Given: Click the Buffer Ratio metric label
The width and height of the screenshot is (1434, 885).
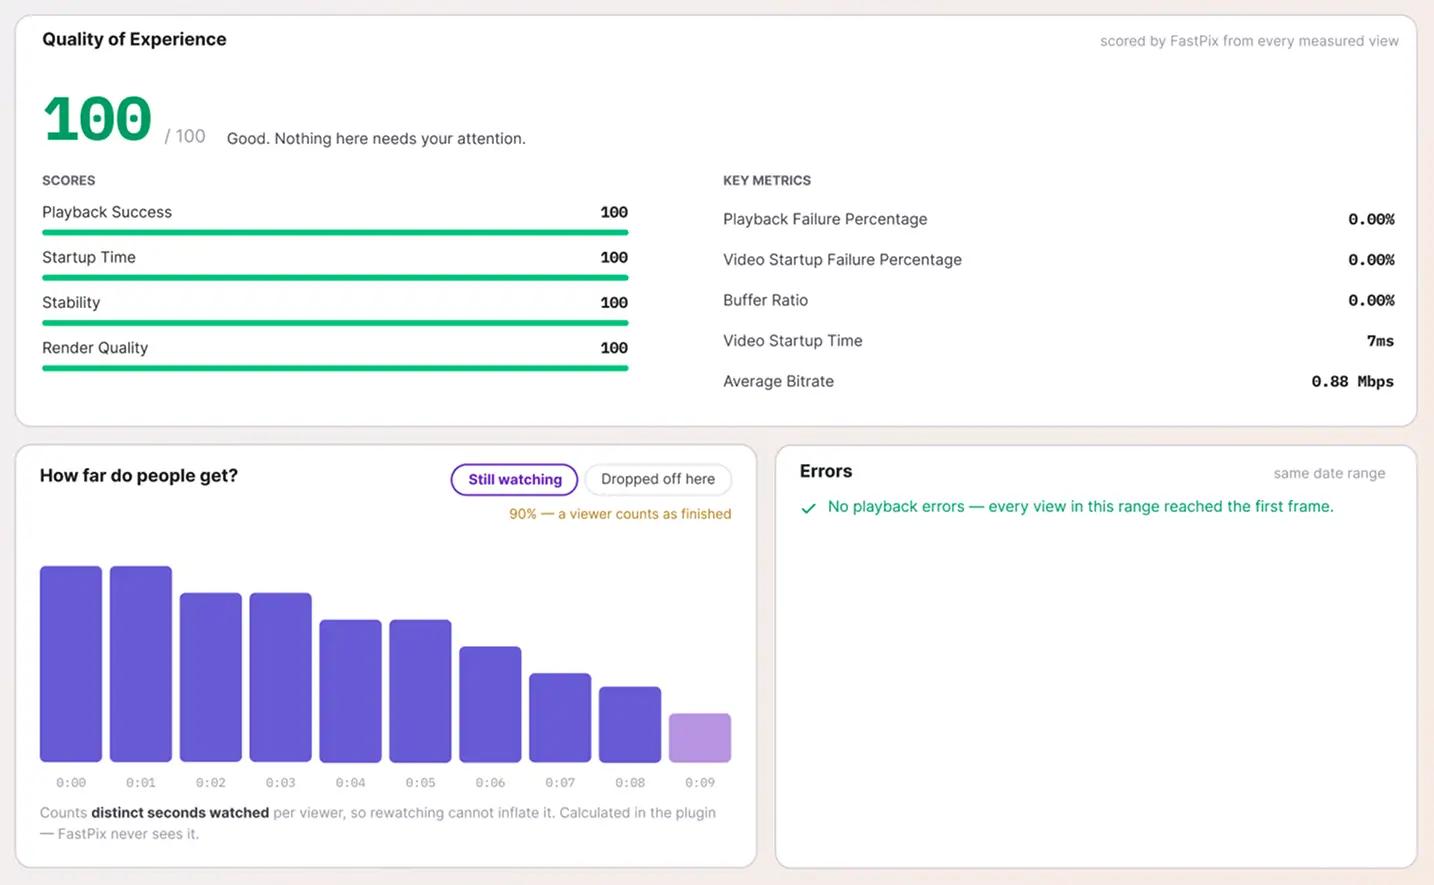Looking at the screenshot, I should coord(765,300).
